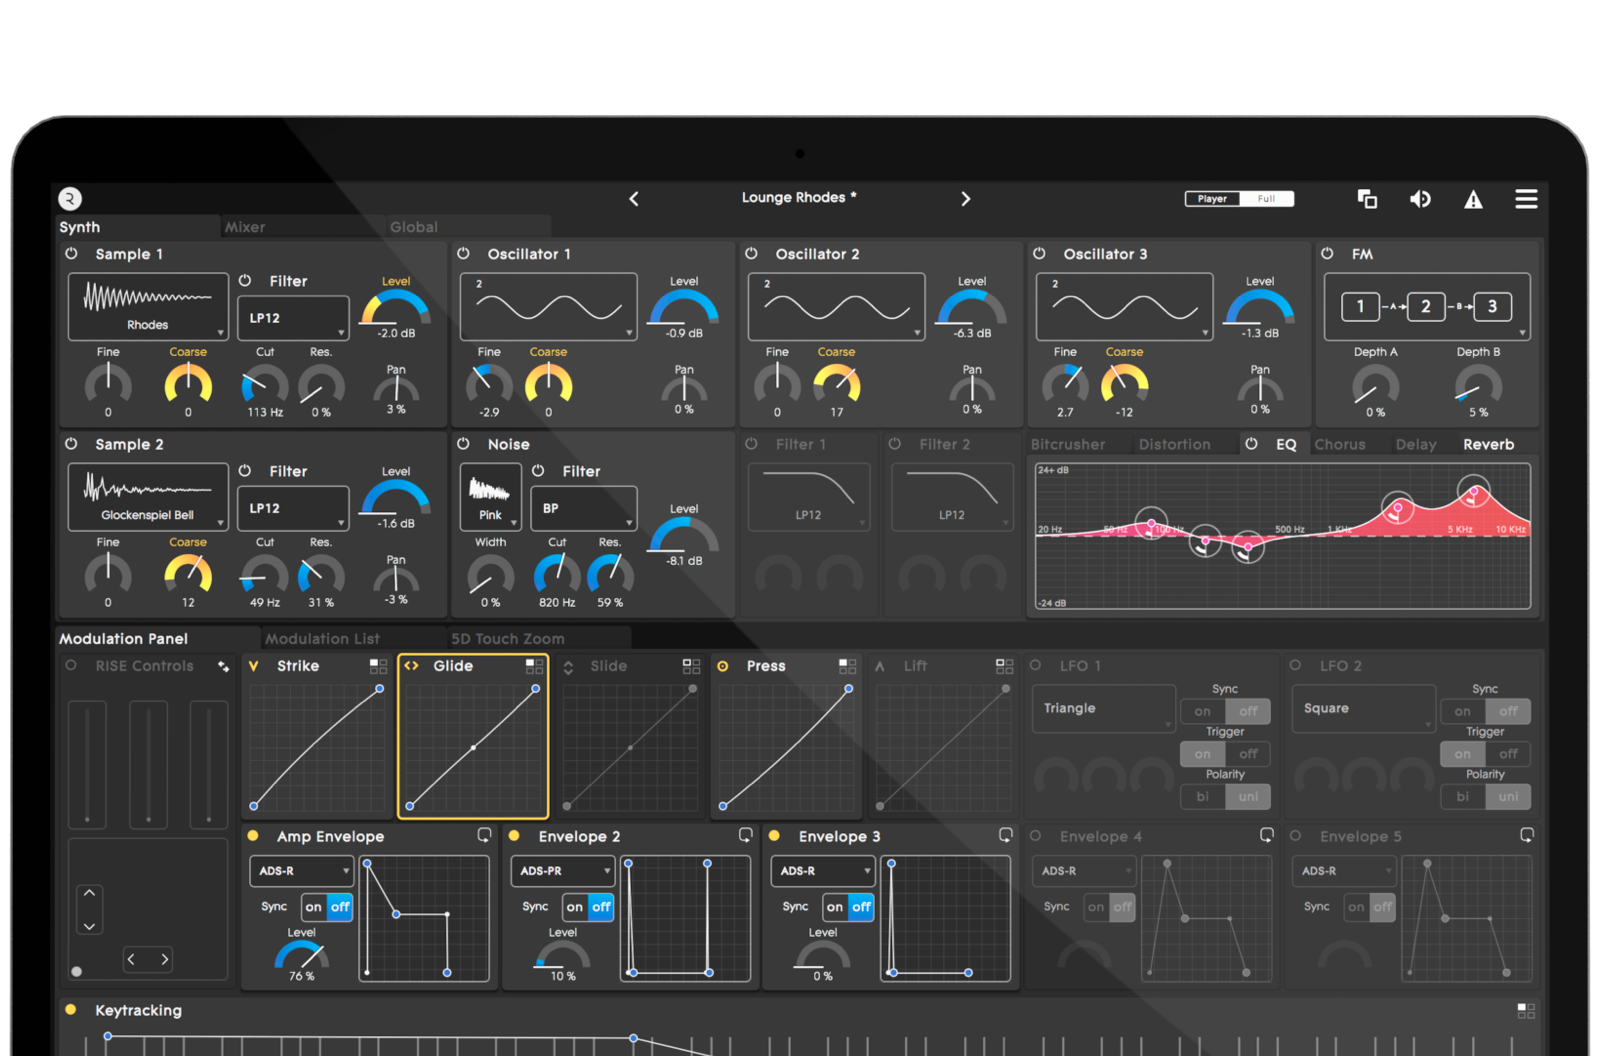
Task: Open LFO 1 Triangle shape dropdown
Action: coord(1103,708)
